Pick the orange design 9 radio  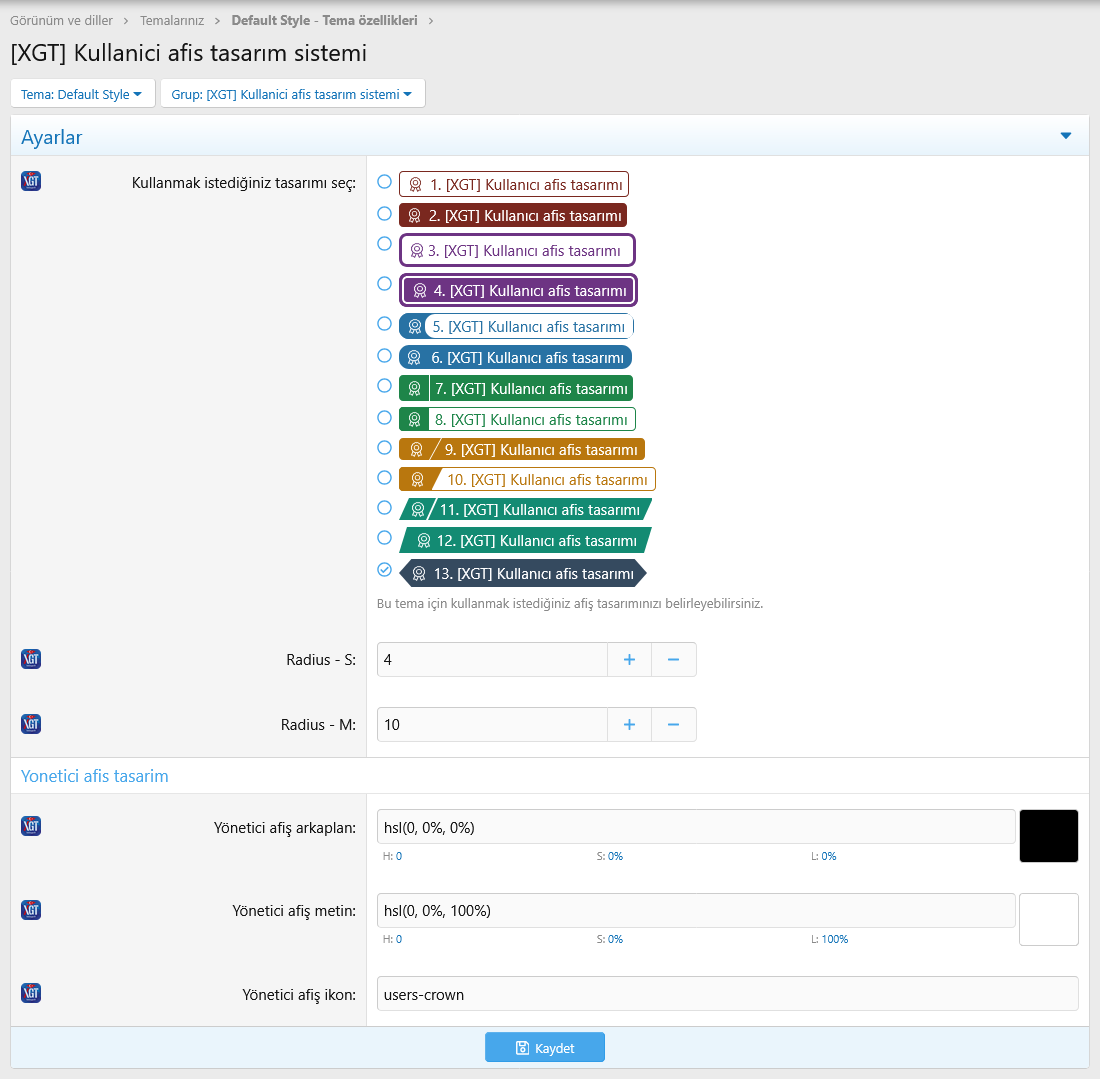(x=384, y=447)
